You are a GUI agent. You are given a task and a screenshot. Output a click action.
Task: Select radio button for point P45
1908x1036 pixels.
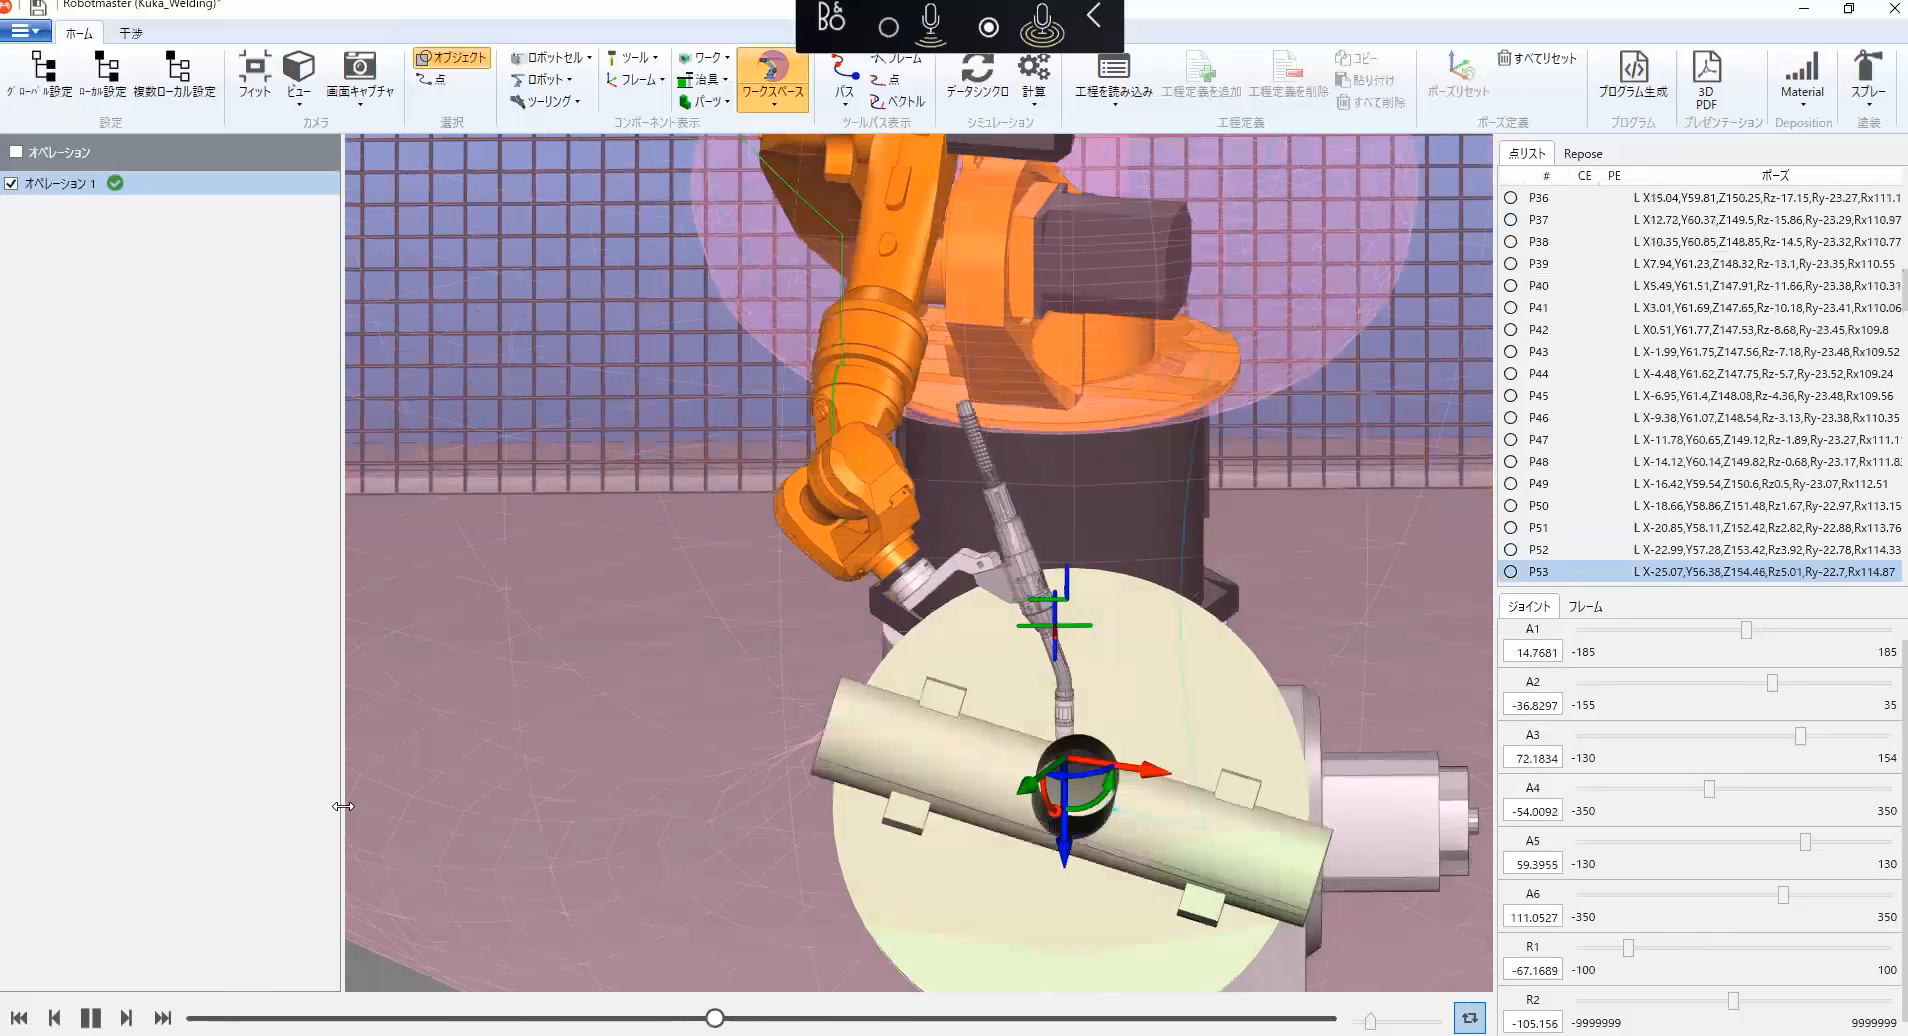(1510, 396)
